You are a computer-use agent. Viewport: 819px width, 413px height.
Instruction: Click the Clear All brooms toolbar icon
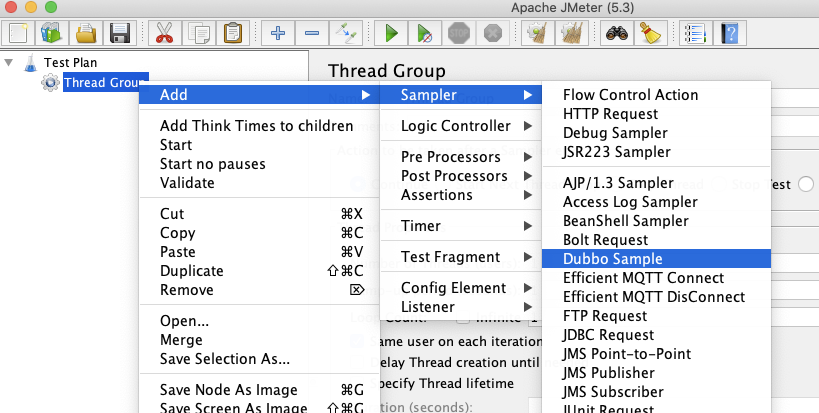[571, 33]
